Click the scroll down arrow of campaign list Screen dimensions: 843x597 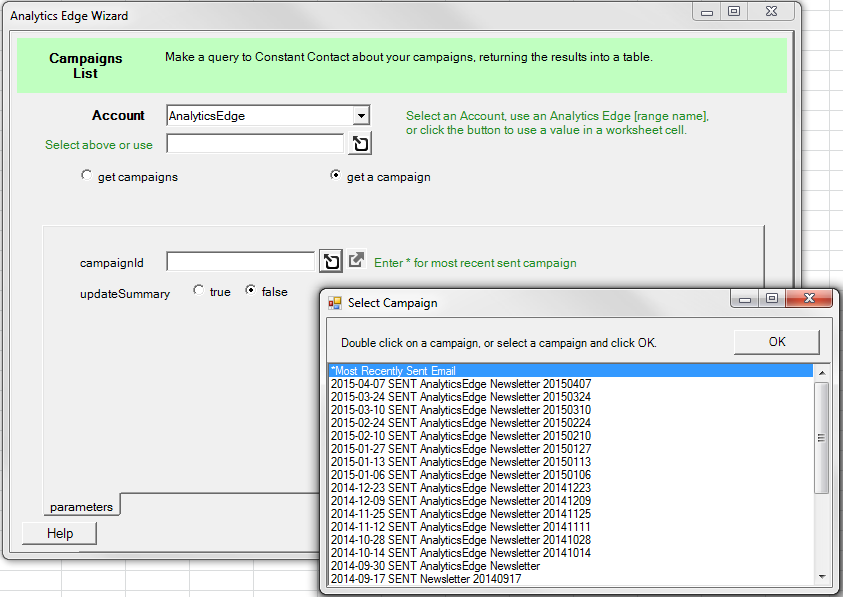coord(821,577)
